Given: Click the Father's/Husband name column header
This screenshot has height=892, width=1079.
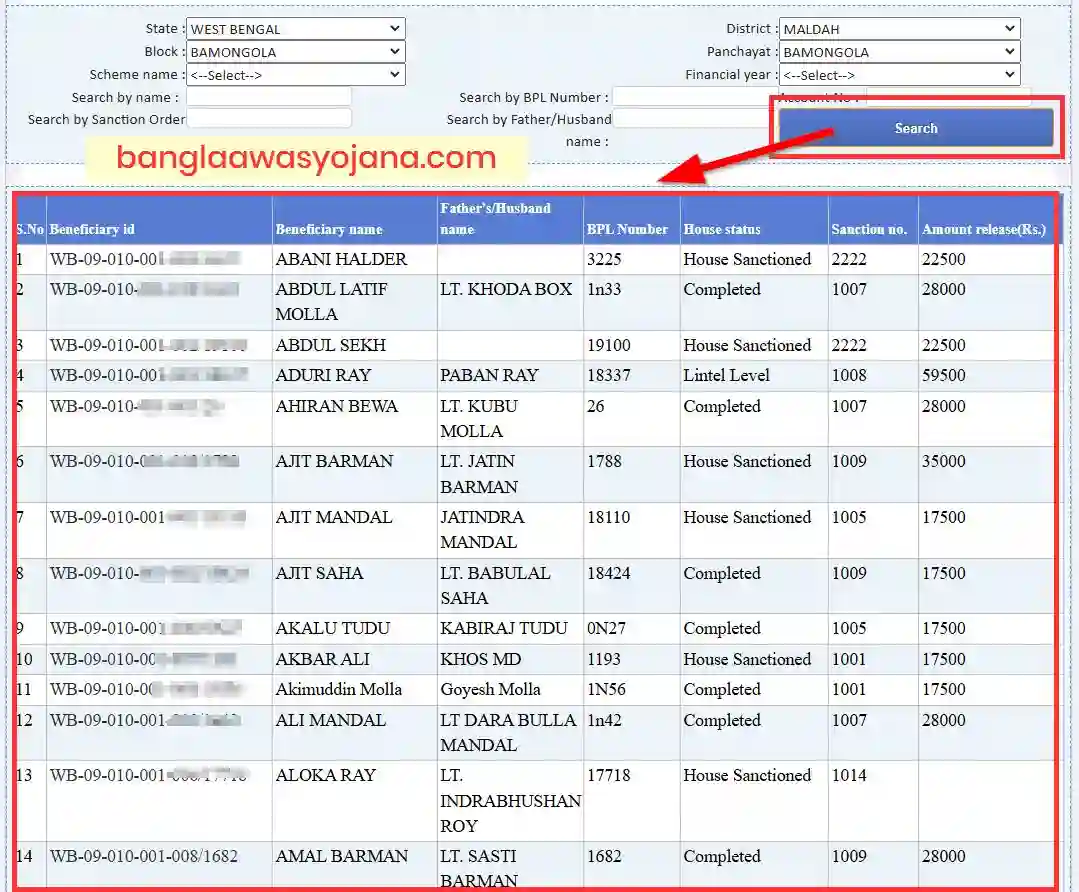Looking at the screenshot, I should click(495, 218).
